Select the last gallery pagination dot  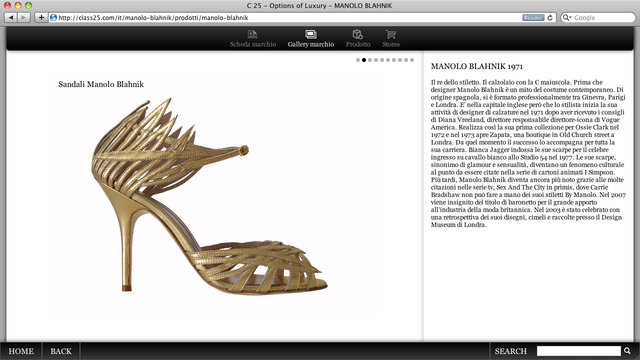(412, 60)
